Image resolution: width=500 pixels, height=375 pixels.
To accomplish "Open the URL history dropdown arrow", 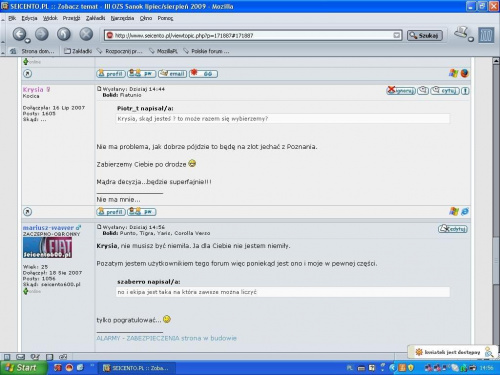I will (x=396, y=35).
